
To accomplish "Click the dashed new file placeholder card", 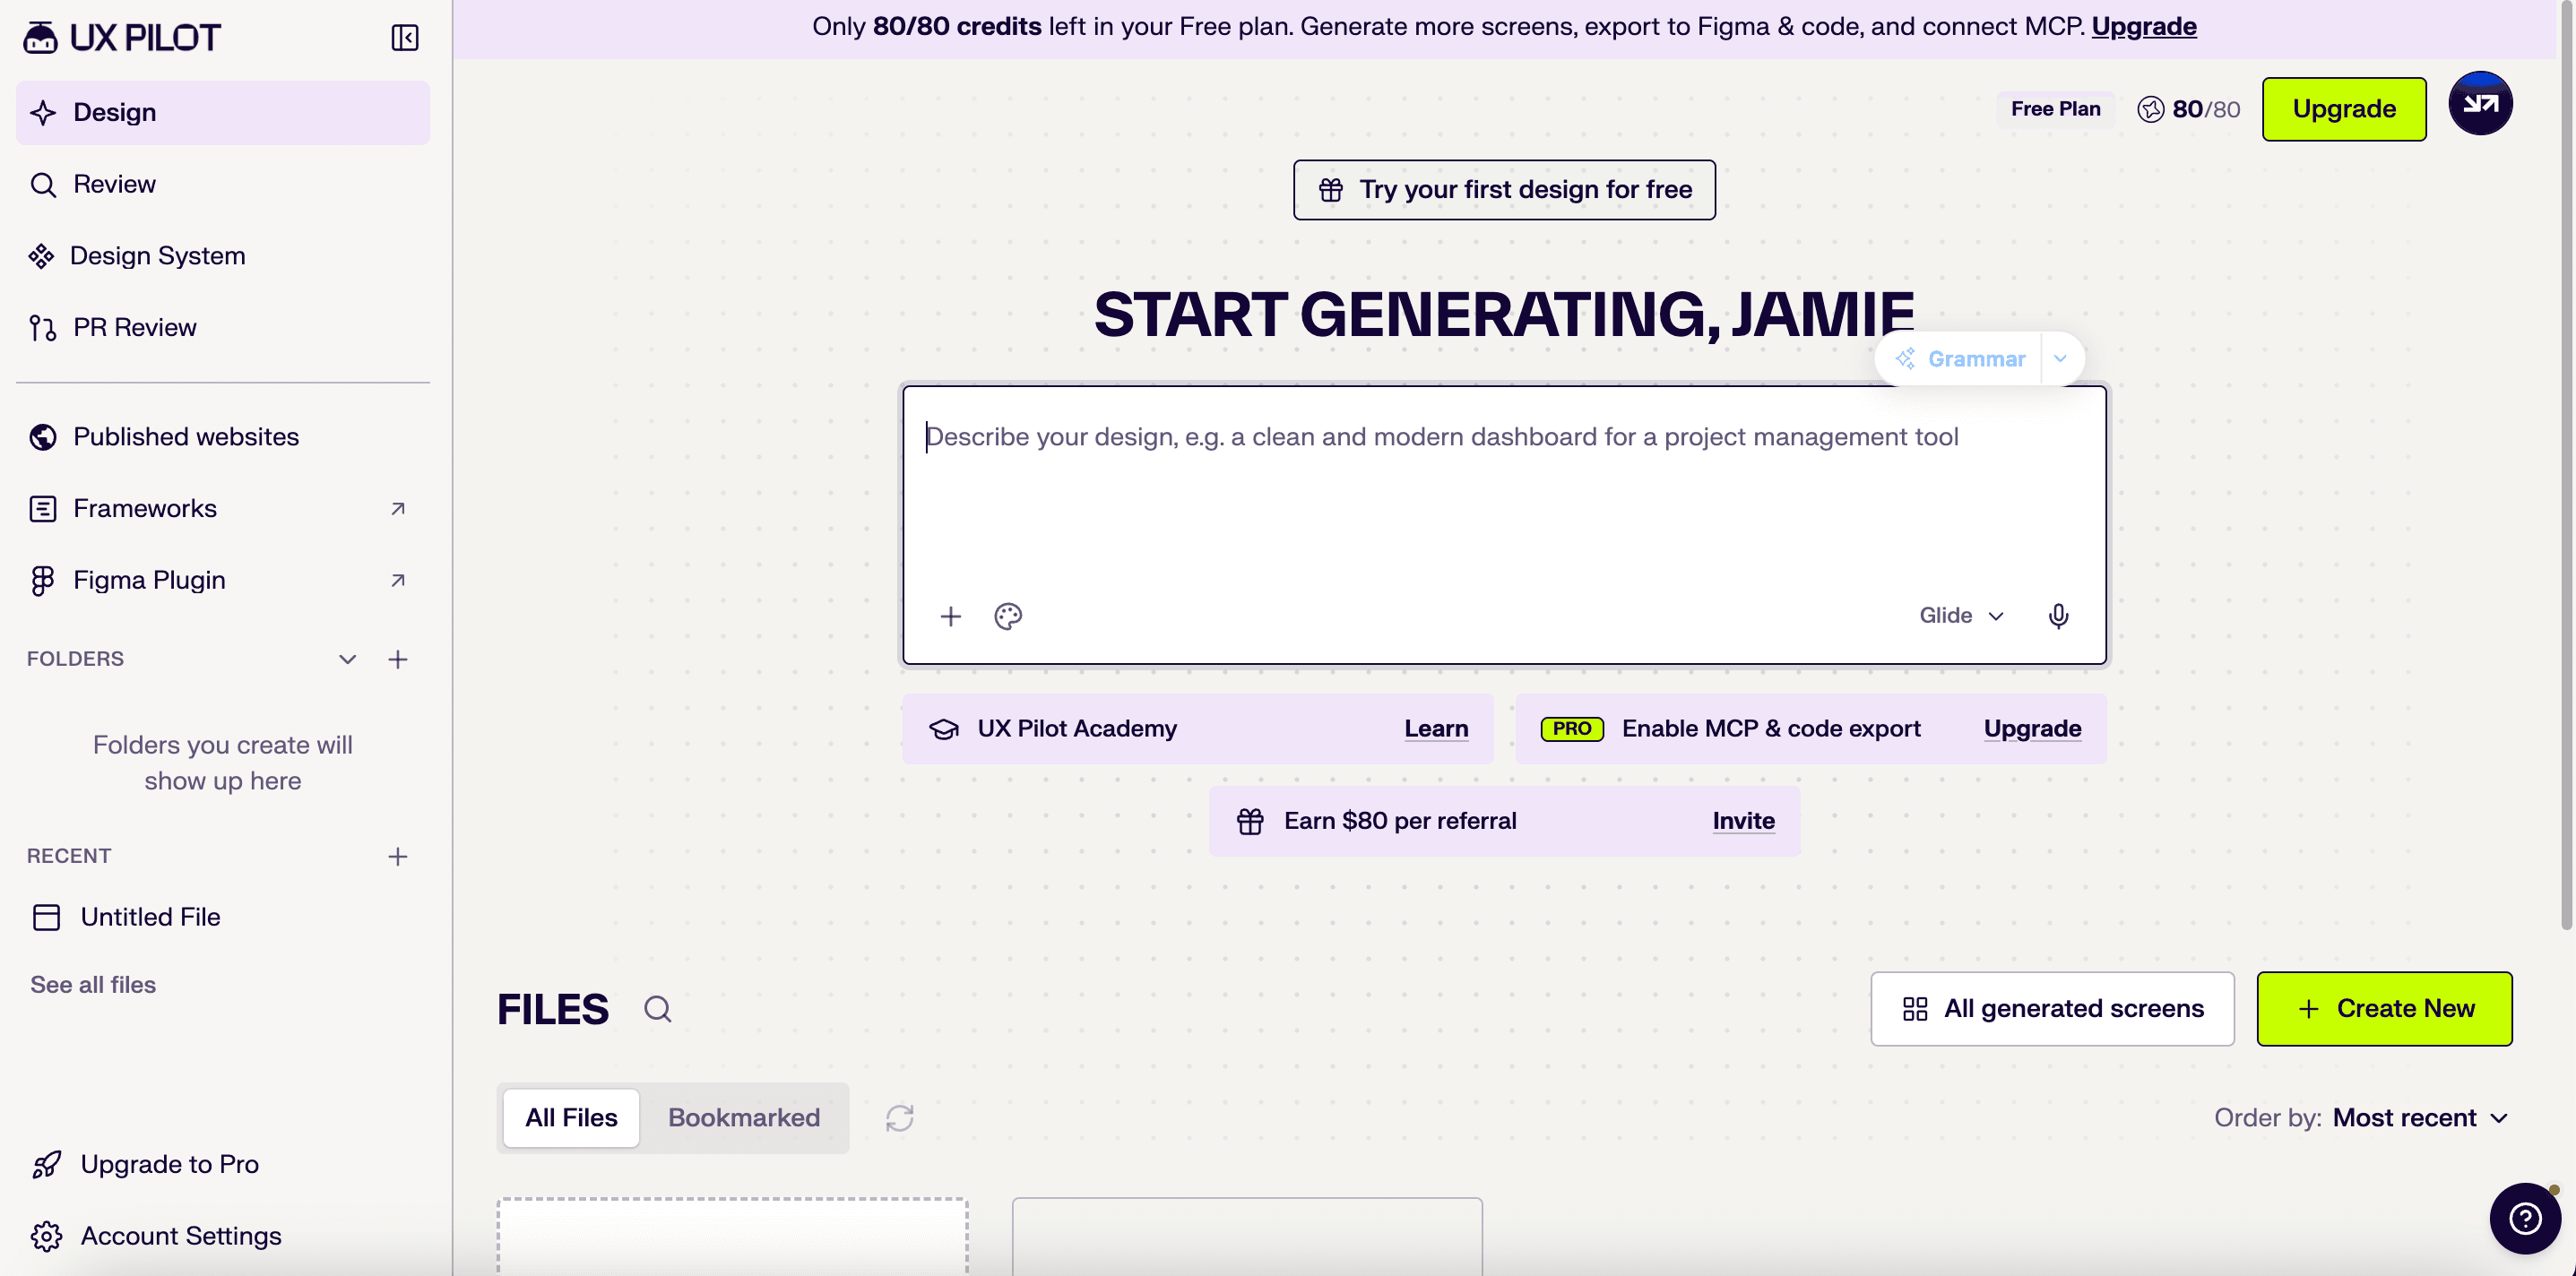I will click(732, 1236).
